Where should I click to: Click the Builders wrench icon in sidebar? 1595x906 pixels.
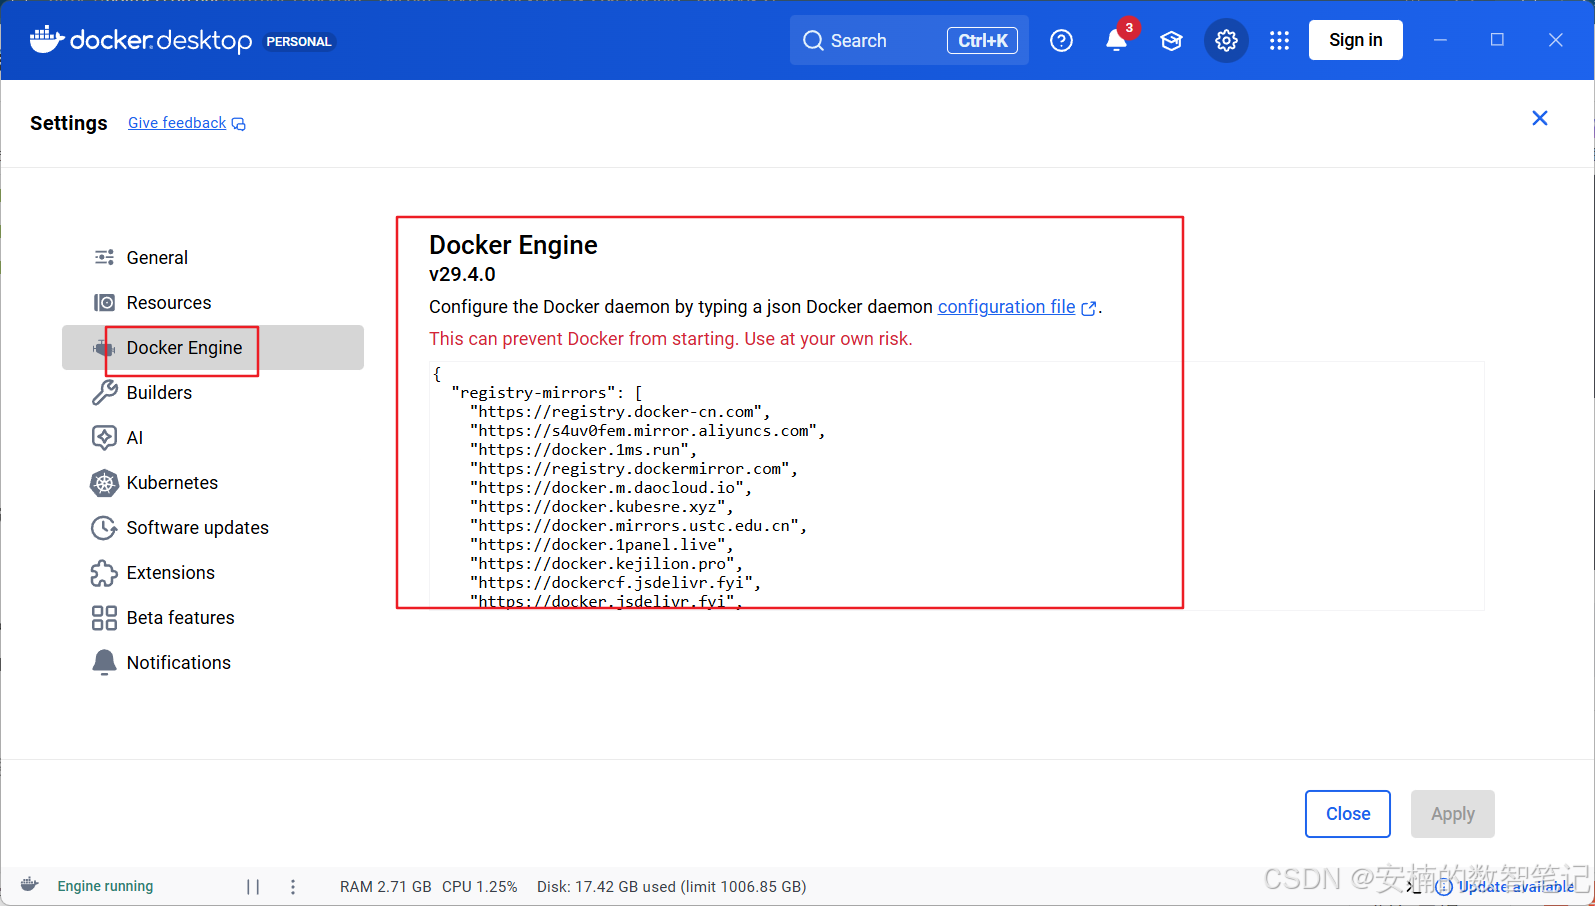click(104, 393)
